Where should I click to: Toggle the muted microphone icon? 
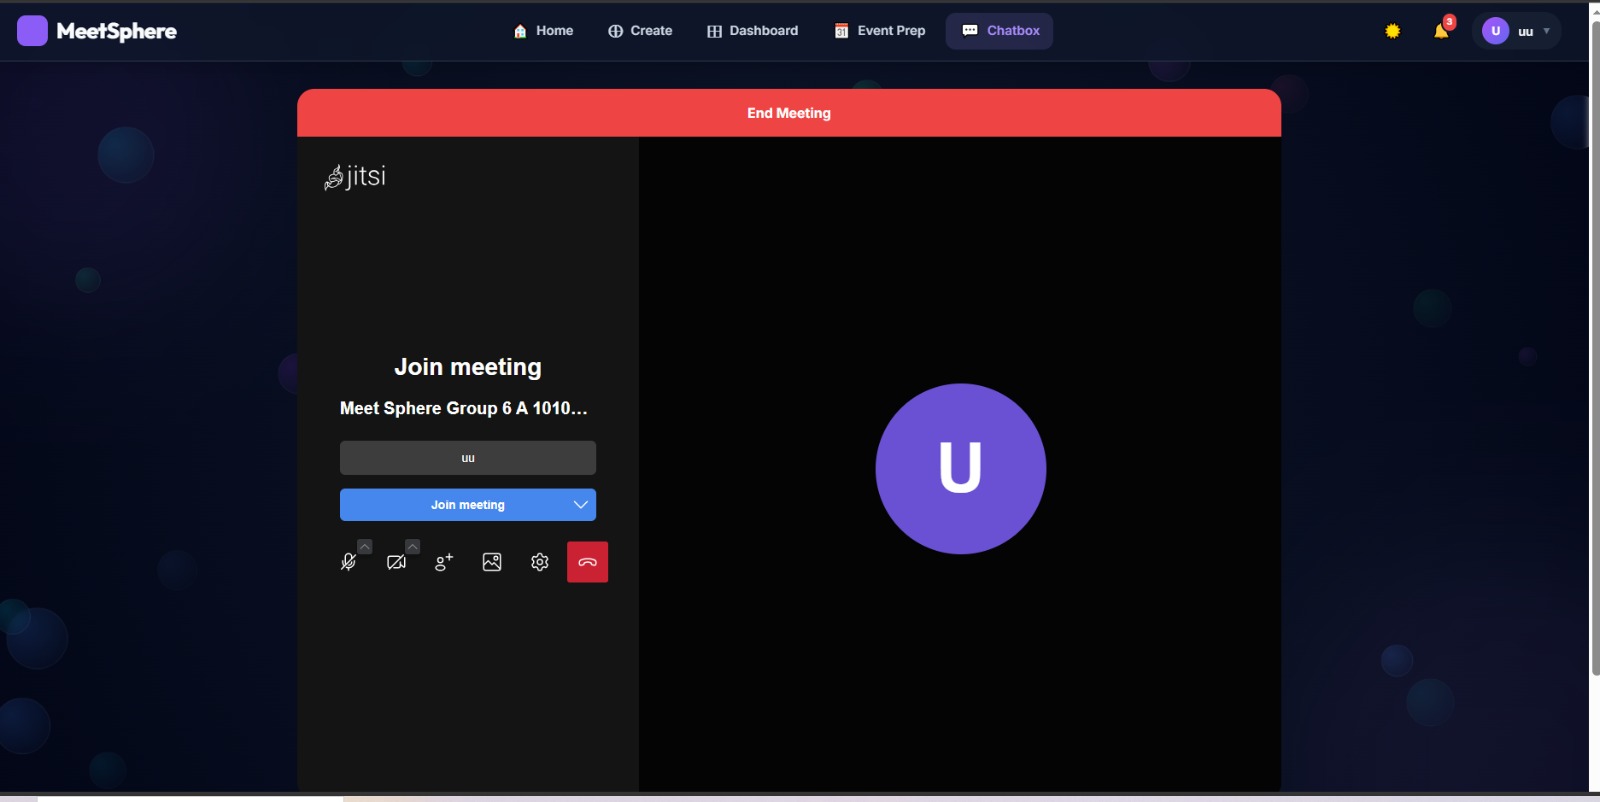pyautogui.click(x=348, y=562)
